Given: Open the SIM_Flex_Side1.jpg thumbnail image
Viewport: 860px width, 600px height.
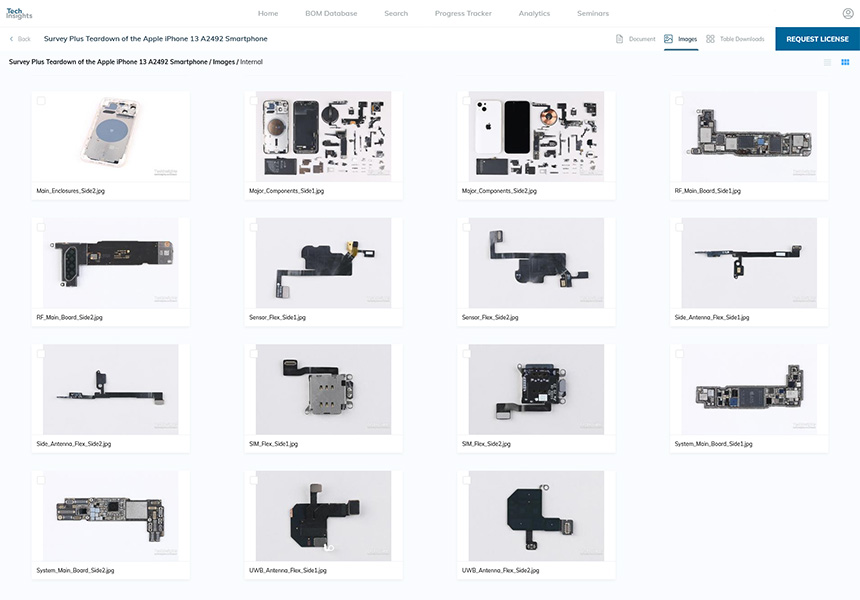Looking at the screenshot, I should 324,389.
